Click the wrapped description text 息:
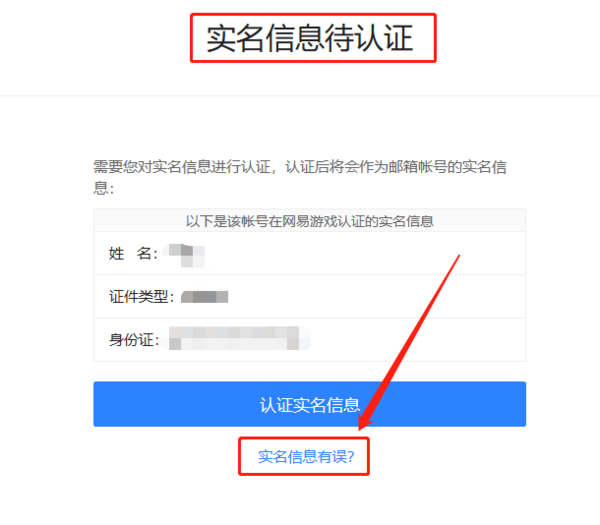The height and width of the screenshot is (525, 600). (103, 188)
